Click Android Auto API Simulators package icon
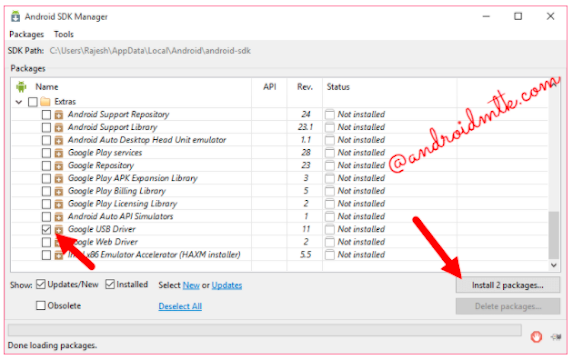573x360 pixels. click(x=58, y=217)
